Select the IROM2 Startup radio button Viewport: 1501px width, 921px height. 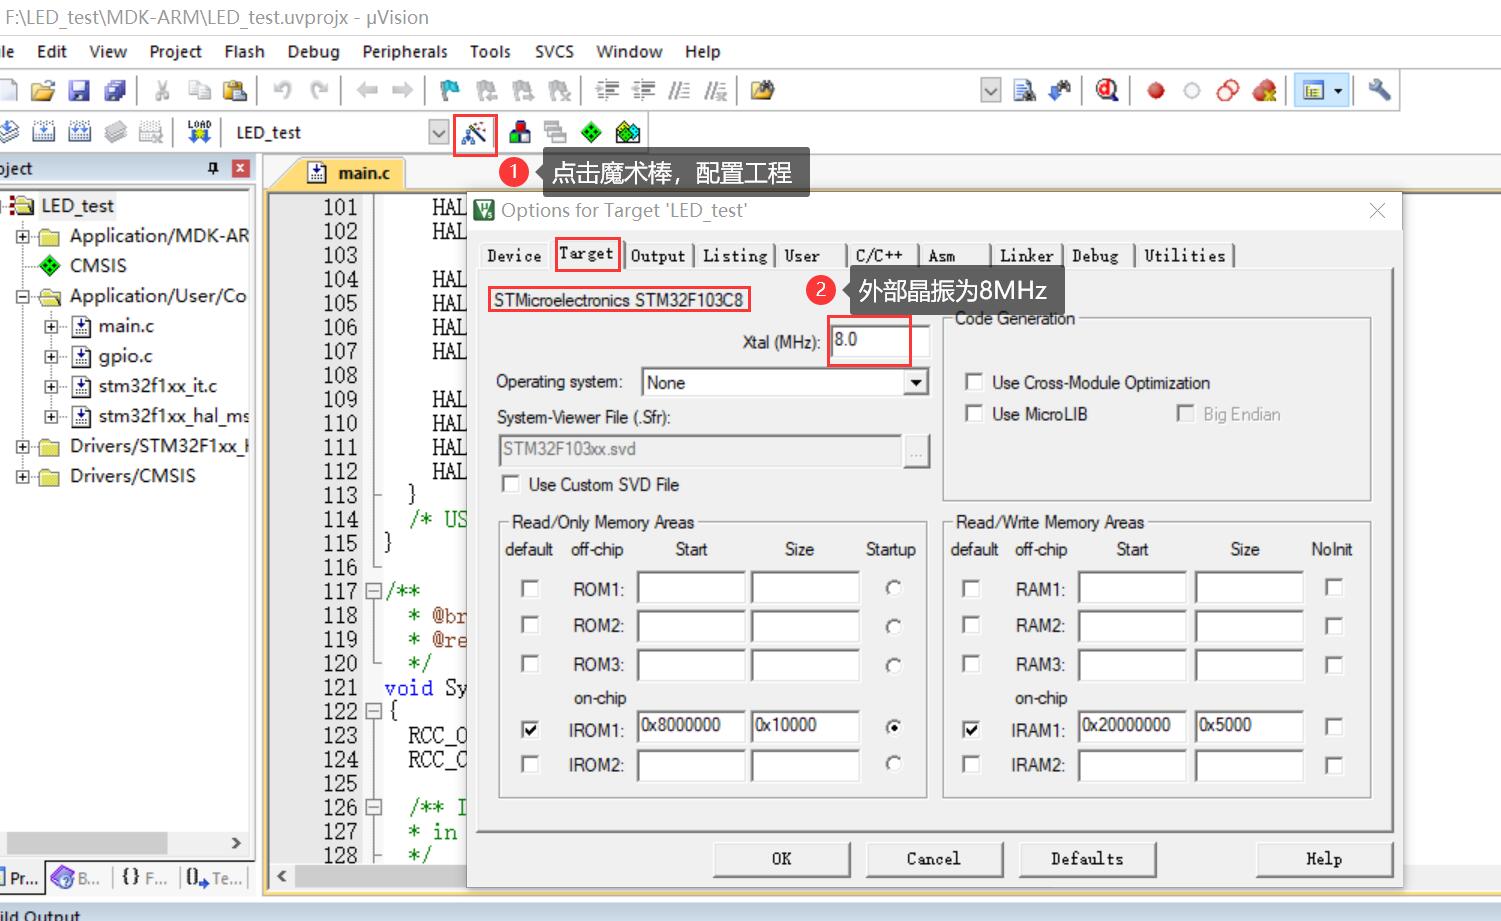coord(893,764)
